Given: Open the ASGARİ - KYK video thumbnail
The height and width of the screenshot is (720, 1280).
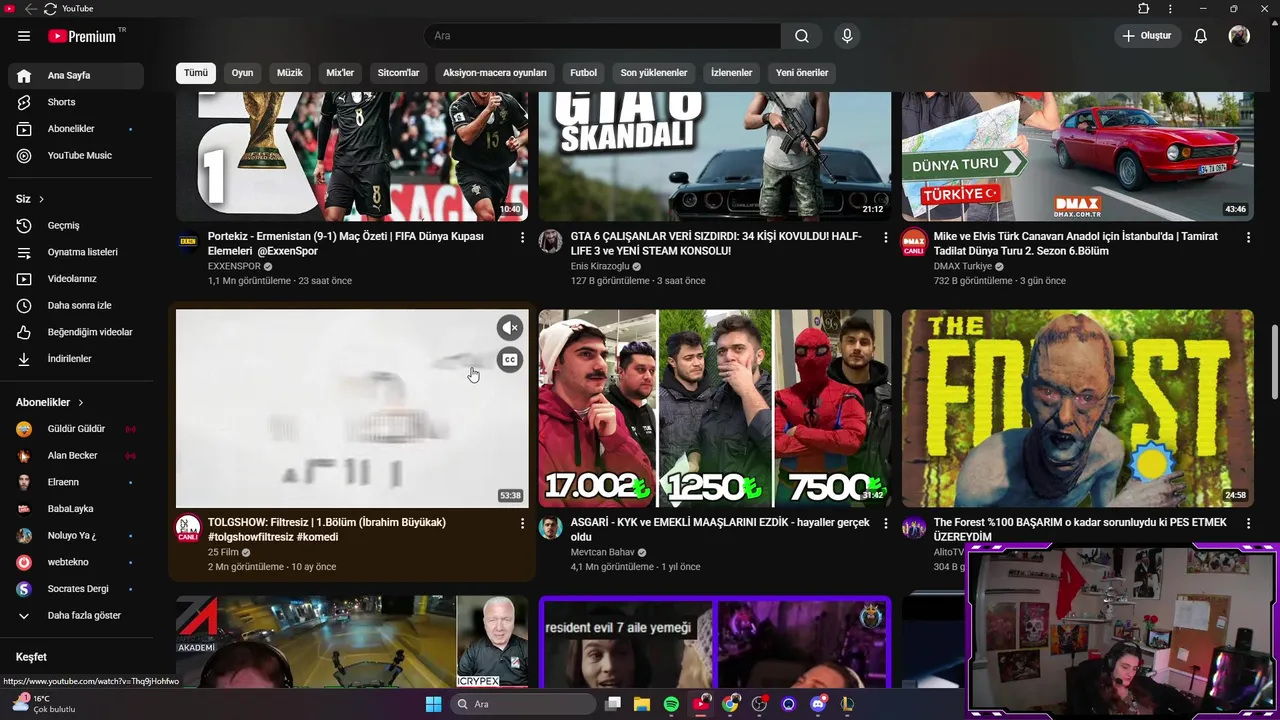Looking at the screenshot, I should pyautogui.click(x=715, y=408).
